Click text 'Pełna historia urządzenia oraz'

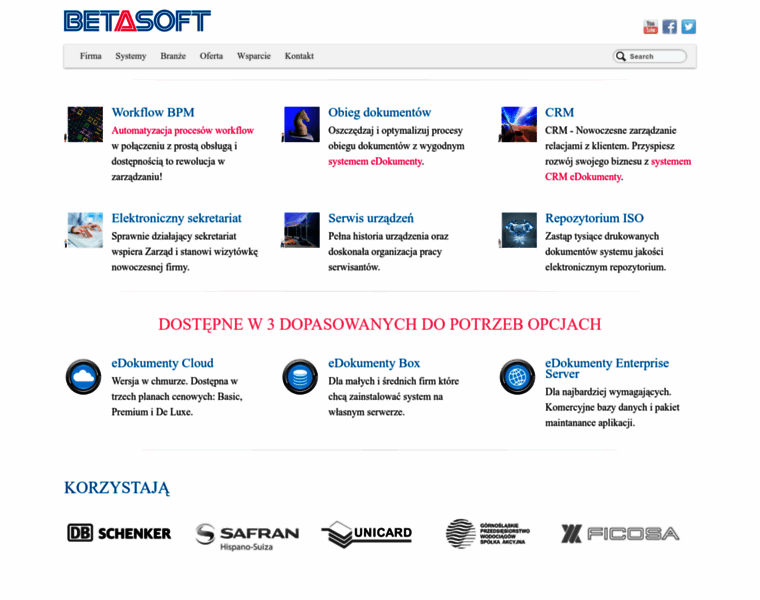[x=388, y=236]
